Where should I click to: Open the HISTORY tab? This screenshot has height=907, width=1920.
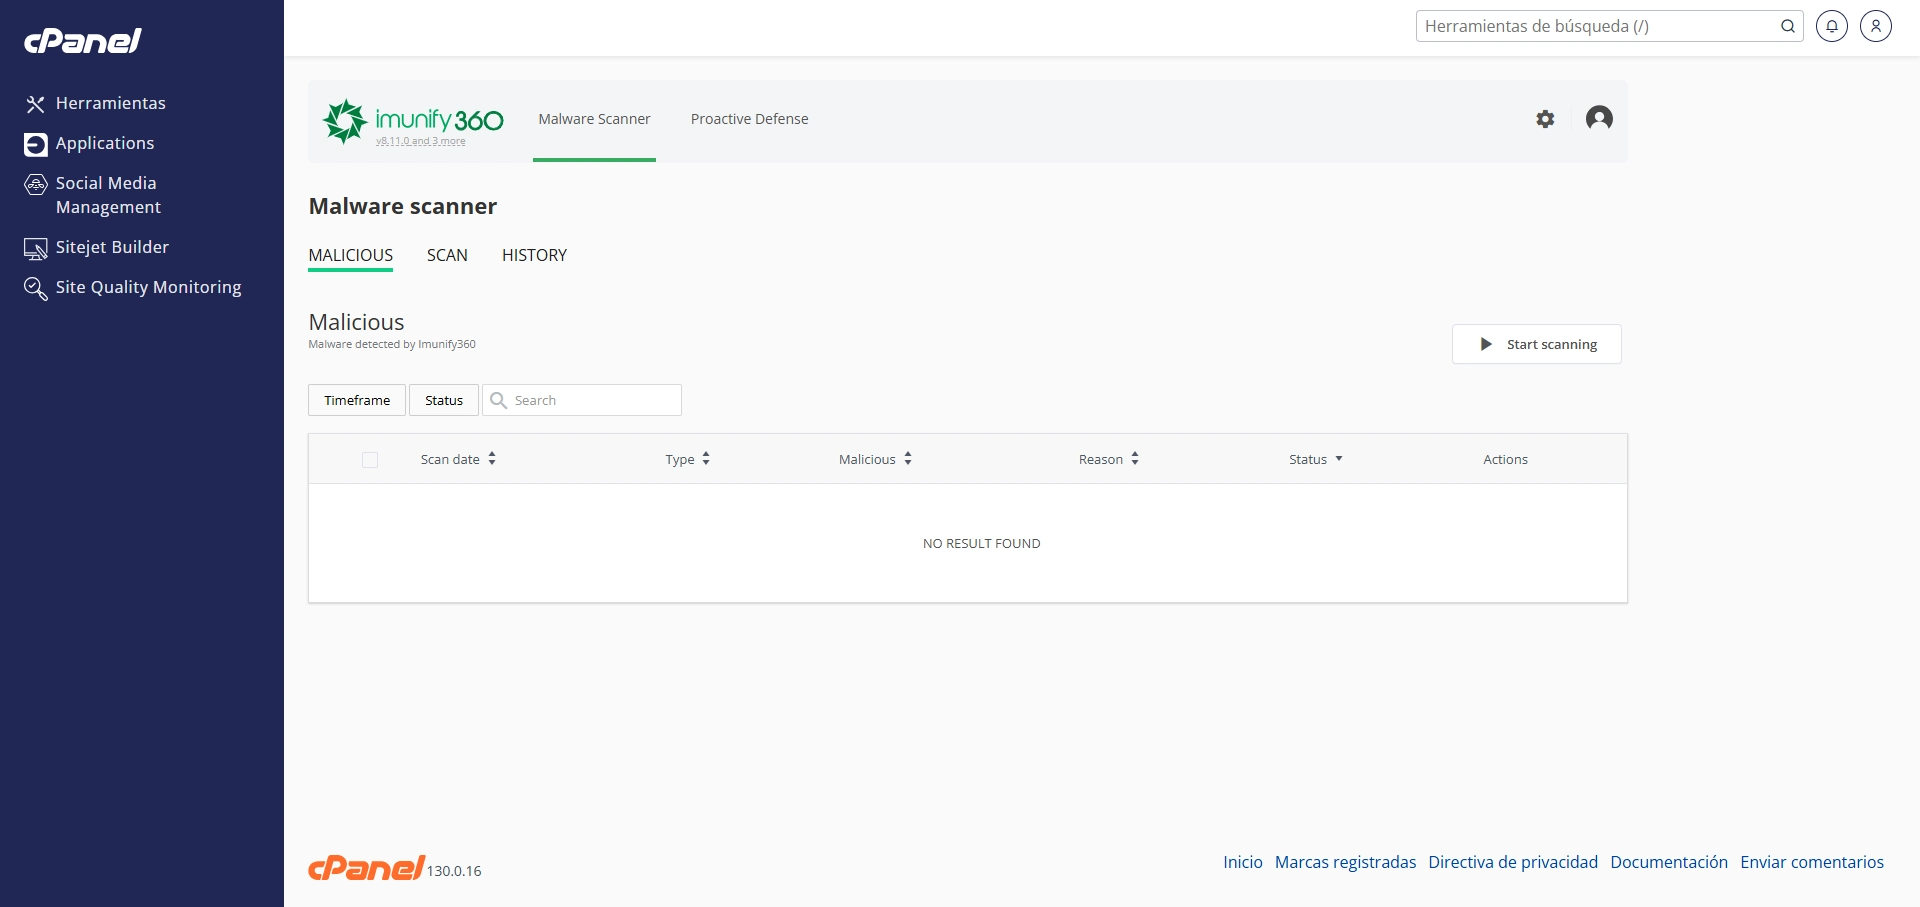click(534, 255)
